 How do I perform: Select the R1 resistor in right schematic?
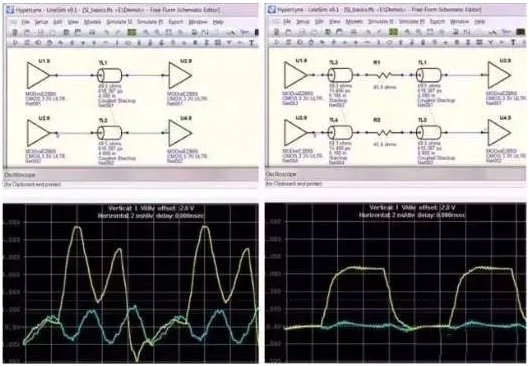point(384,75)
